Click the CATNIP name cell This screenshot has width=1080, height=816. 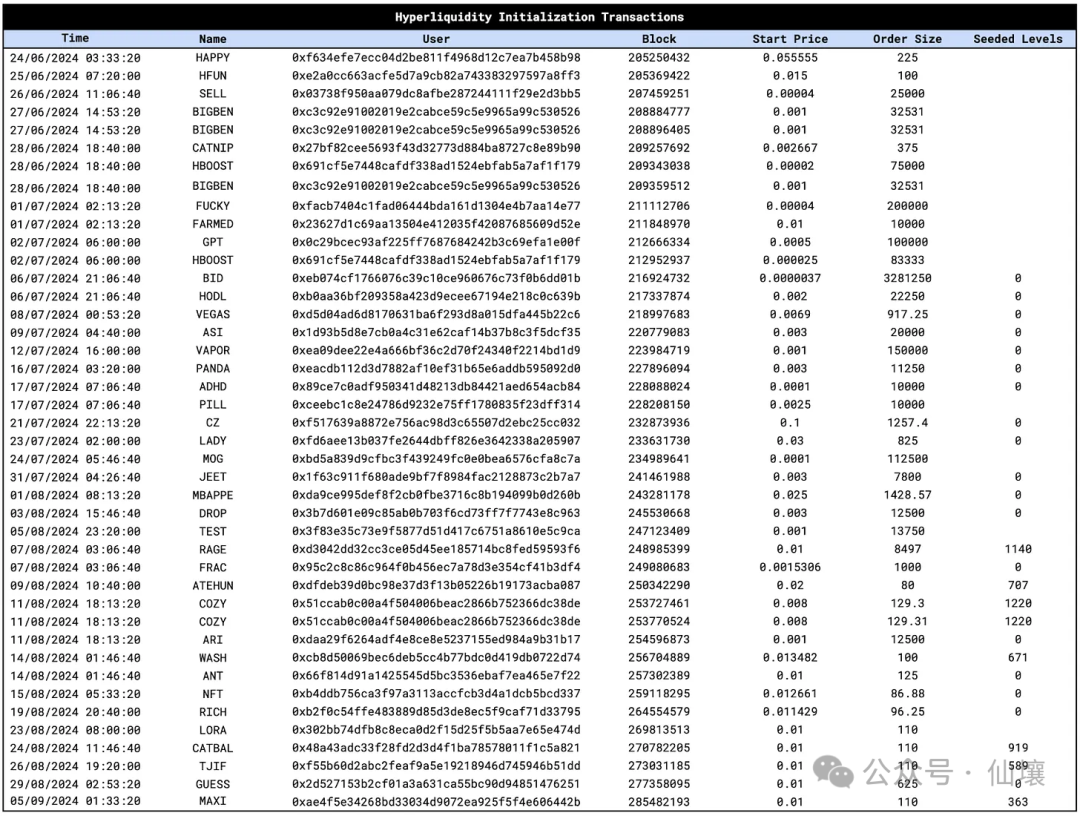tap(213, 148)
